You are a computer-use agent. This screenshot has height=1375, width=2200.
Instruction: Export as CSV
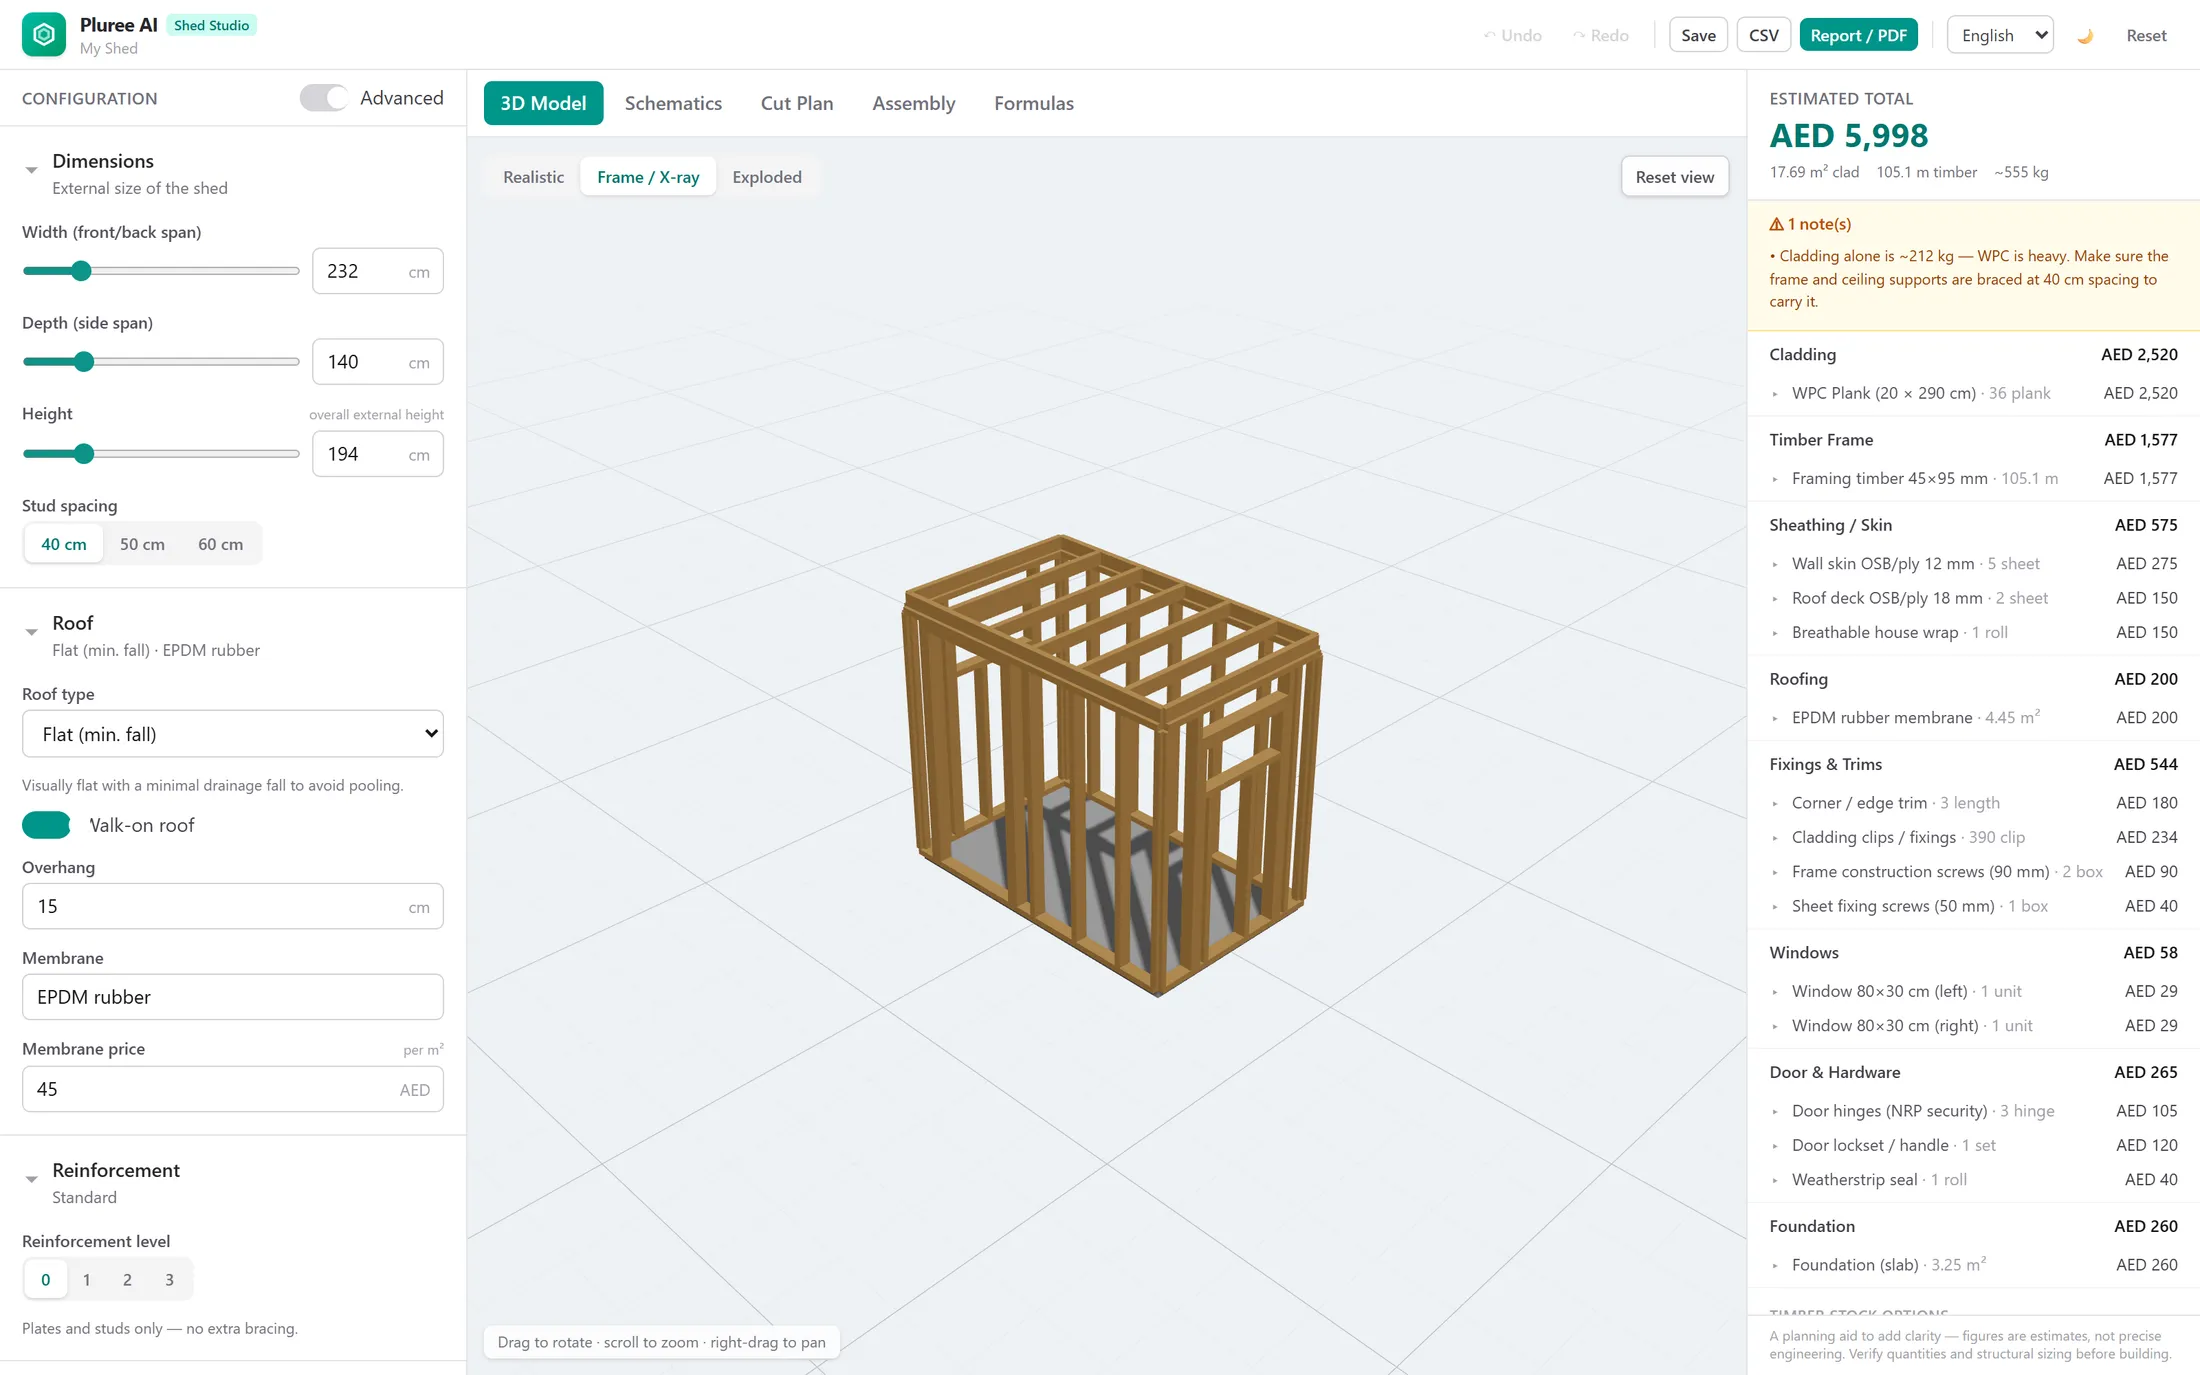point(1763,36)
